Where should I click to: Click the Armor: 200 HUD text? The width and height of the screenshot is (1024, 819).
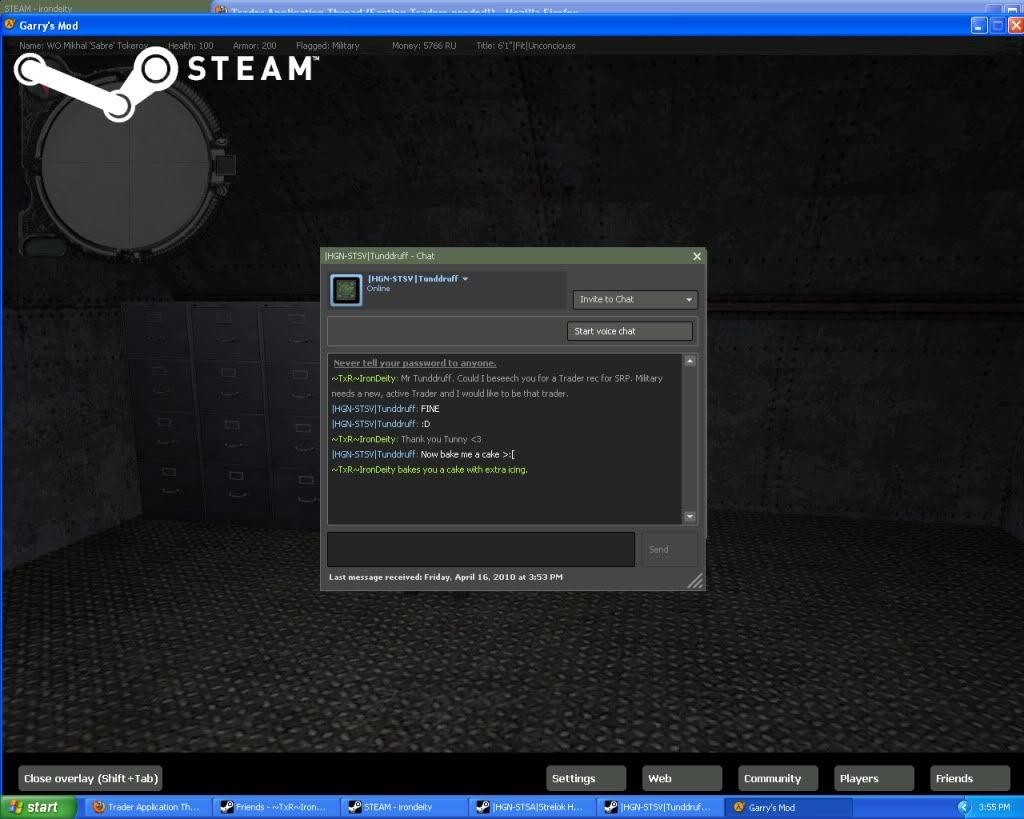(x=254, y=46)
